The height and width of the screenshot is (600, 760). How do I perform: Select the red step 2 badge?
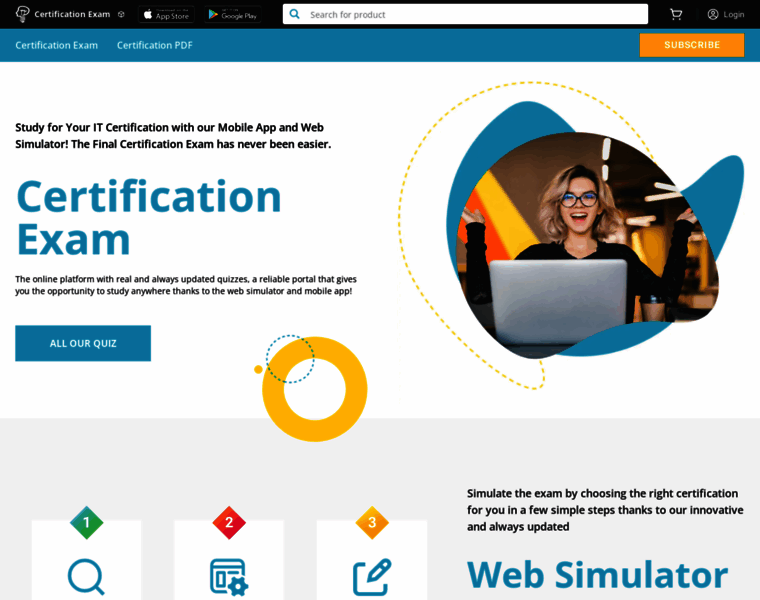click(x=229, y=522)
